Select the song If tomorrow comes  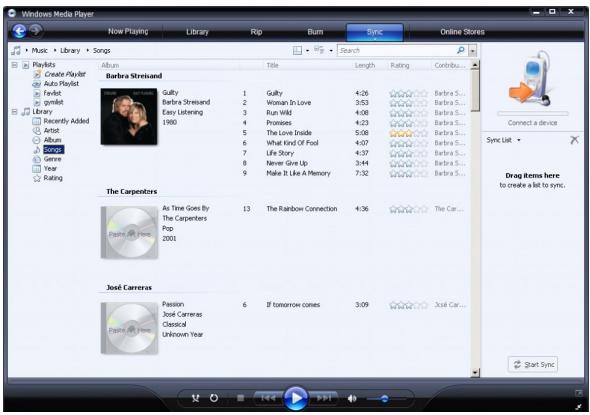(293, 305)
